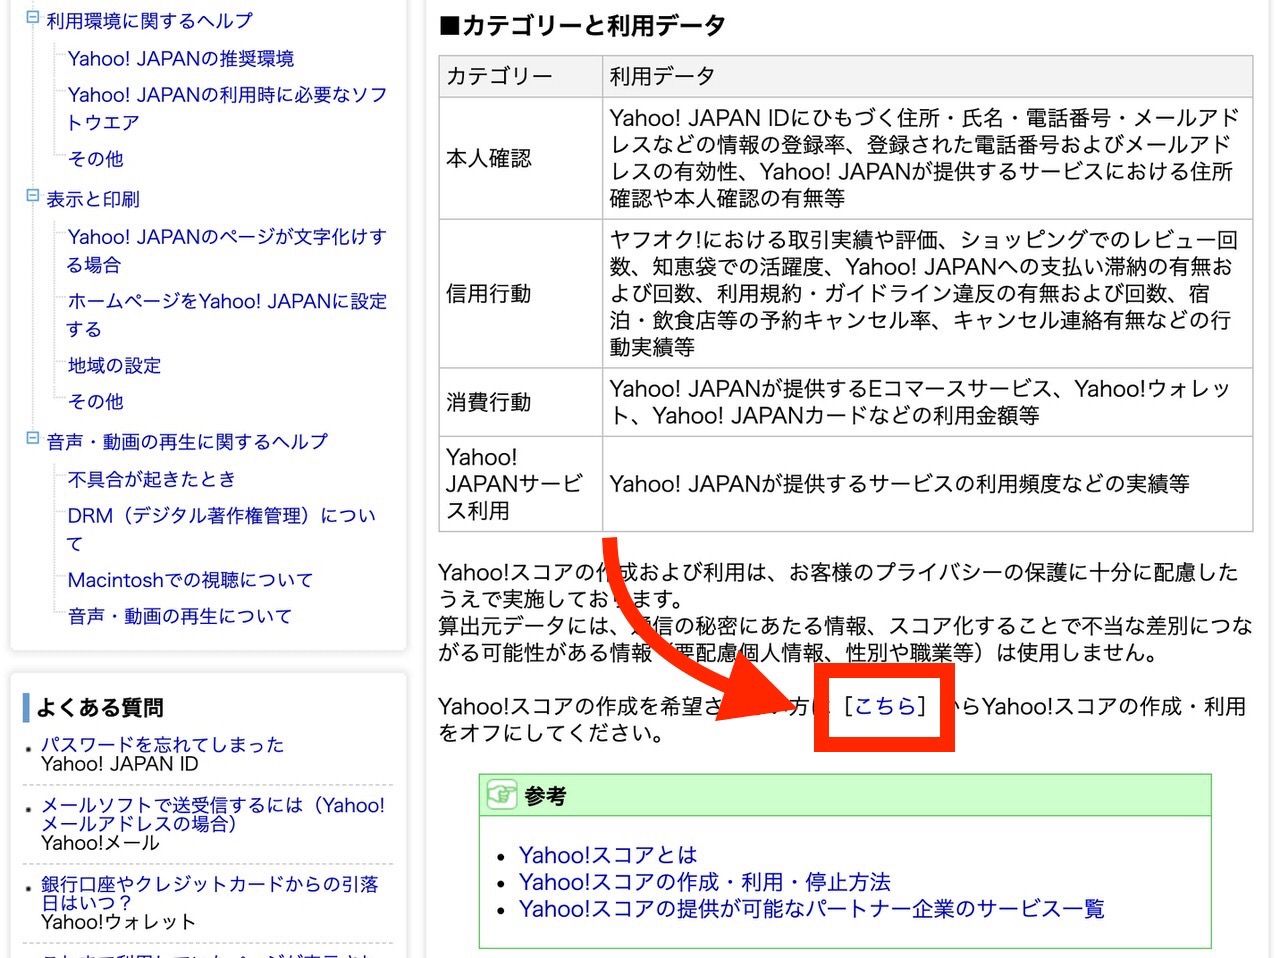Viewport: 1280px width, 958px height.
Task: Click the 参考 pointing-hand icon
Action: coord(501,795)
